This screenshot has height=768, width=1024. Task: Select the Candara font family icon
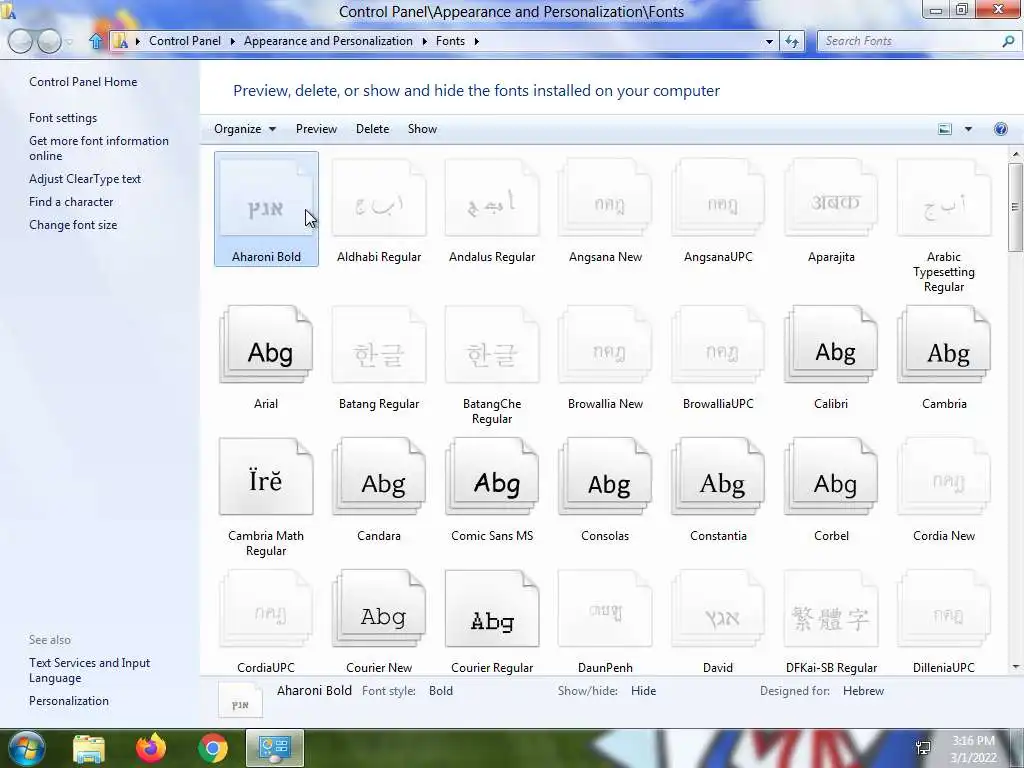coord(379,477)
